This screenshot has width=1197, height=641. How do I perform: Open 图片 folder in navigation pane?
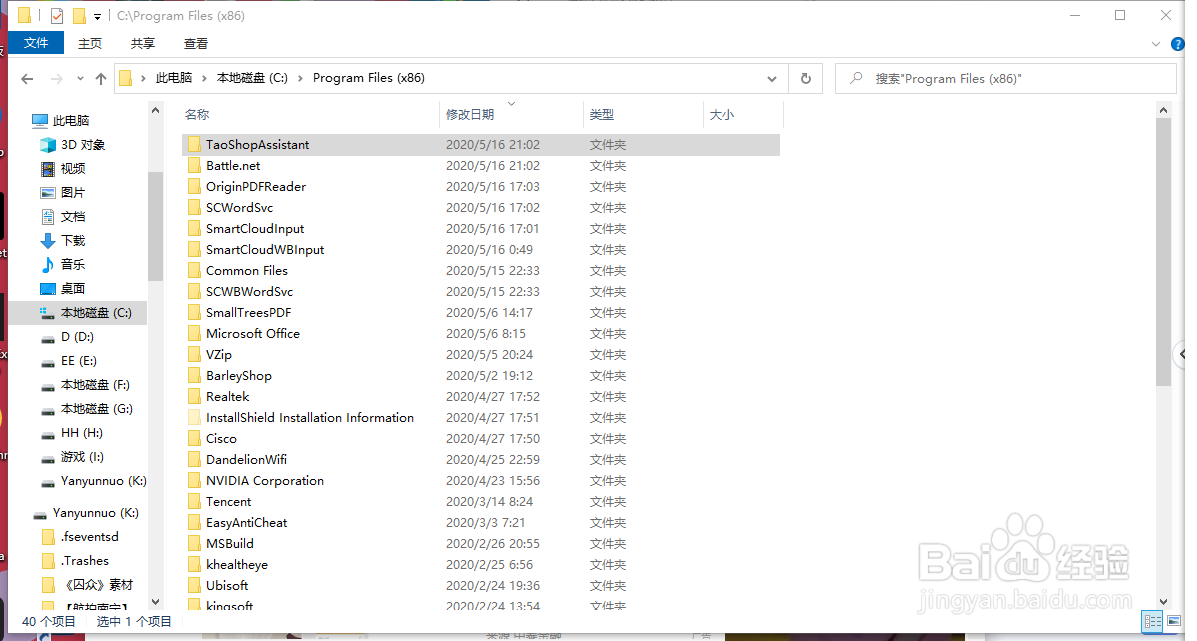tap(73, 193)
